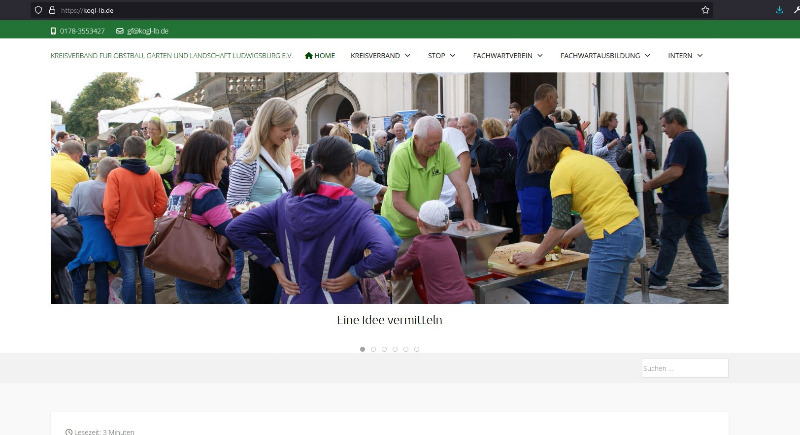Image resolution: width=800 pixels, height=435 pixels.
Task: Click the clock icon beside Lesezeit
Action: 69,432
